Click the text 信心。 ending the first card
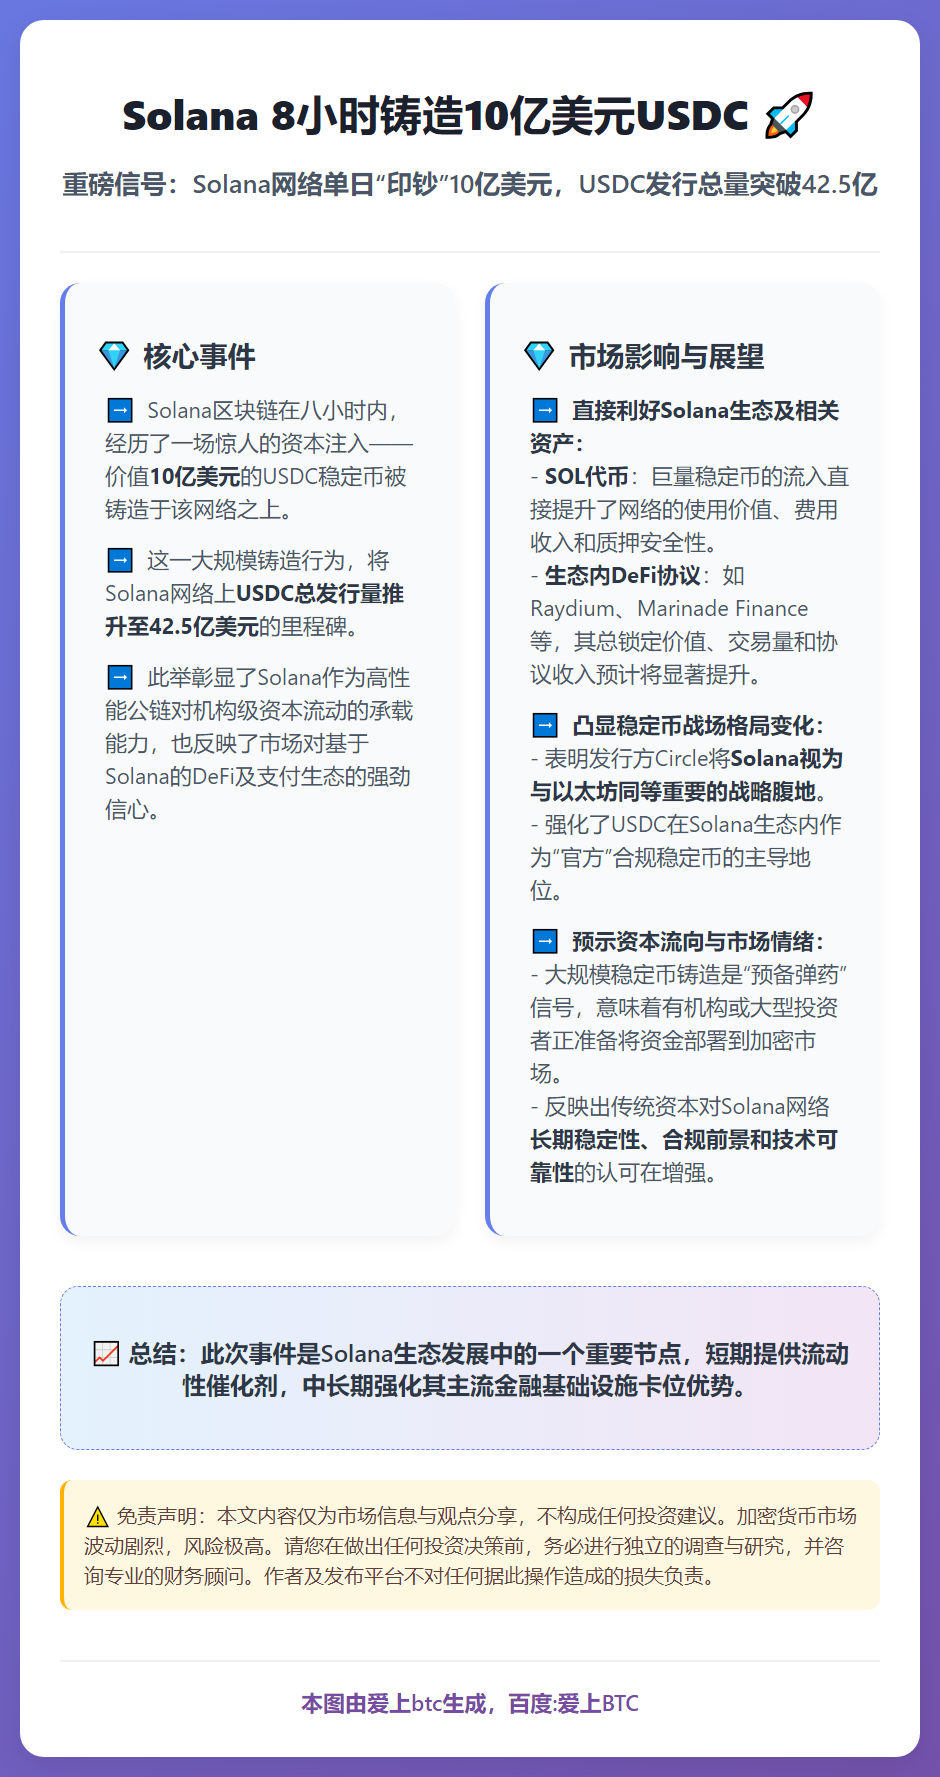Image resolution: width=940 pixels, height=1777 pixels. (134, 810)
